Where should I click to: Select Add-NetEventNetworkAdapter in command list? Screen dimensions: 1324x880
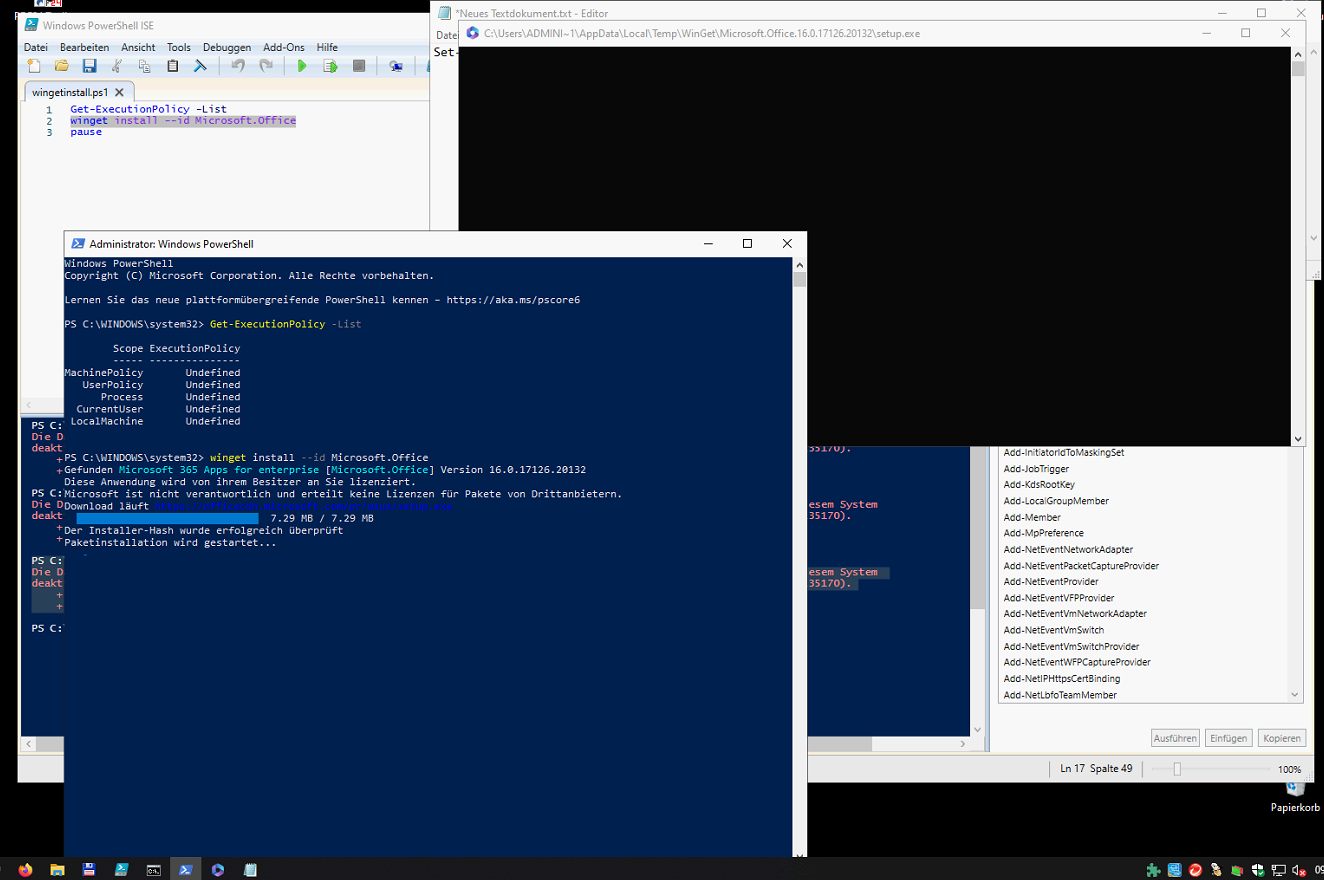click(1068, 549)
